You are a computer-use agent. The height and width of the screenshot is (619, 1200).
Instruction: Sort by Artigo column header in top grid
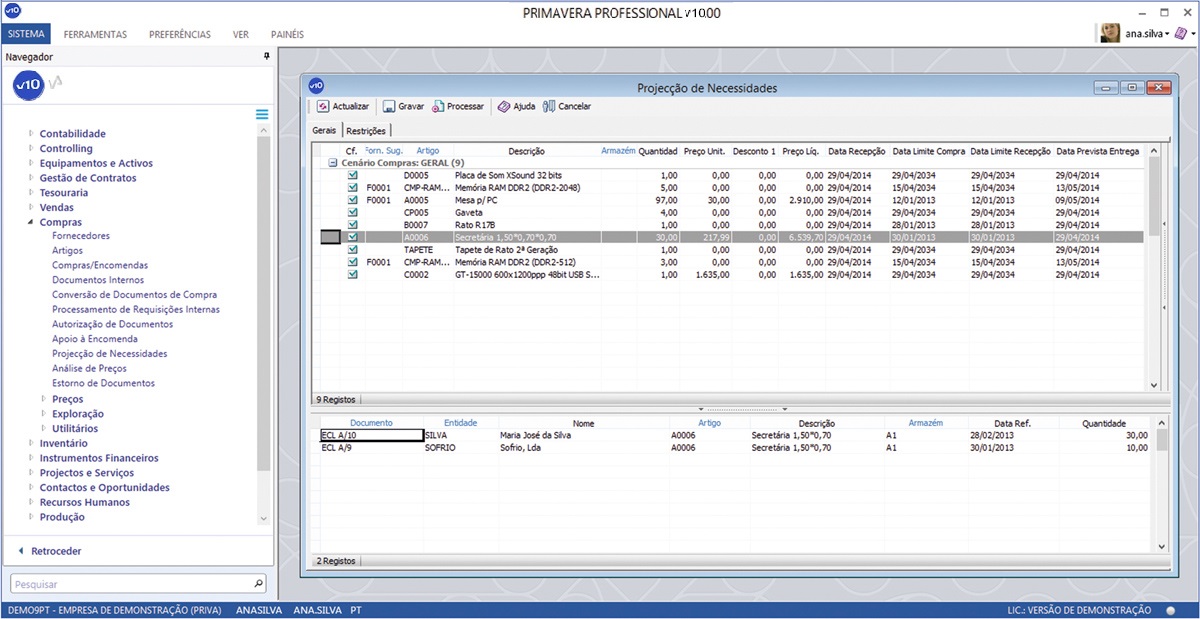coord(428,151)
